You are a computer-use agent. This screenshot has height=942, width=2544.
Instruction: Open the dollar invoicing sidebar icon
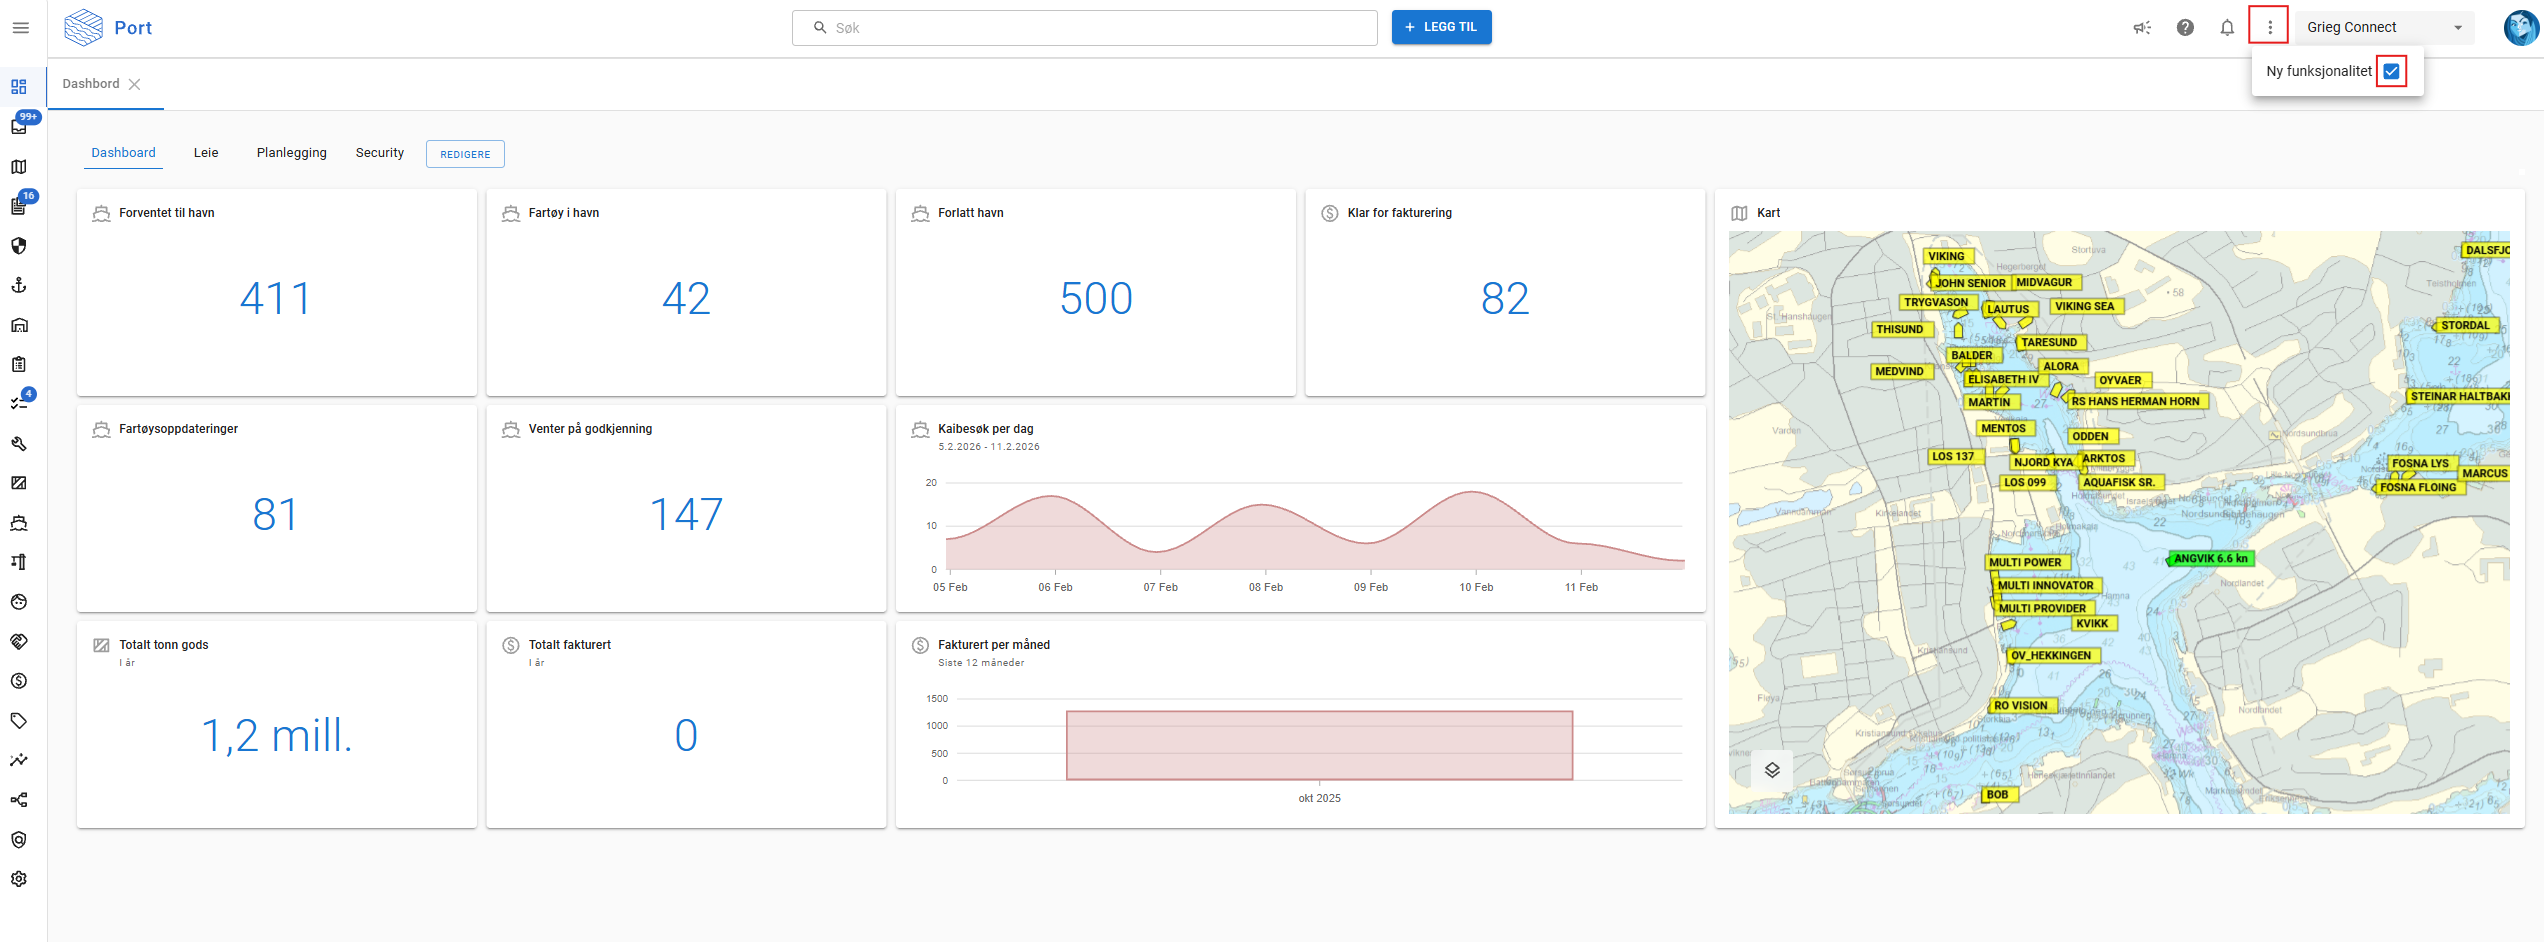point(19,681)
